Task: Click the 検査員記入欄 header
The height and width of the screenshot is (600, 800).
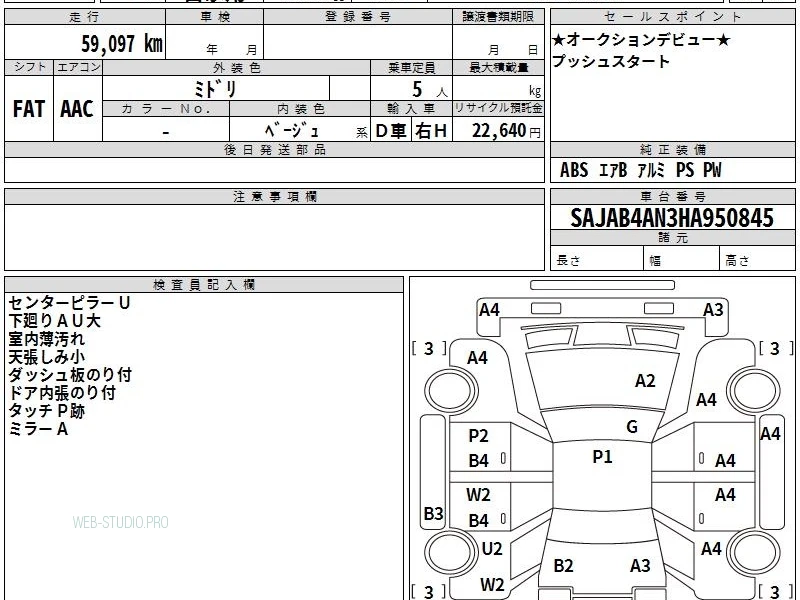Action: click(204, 285)
